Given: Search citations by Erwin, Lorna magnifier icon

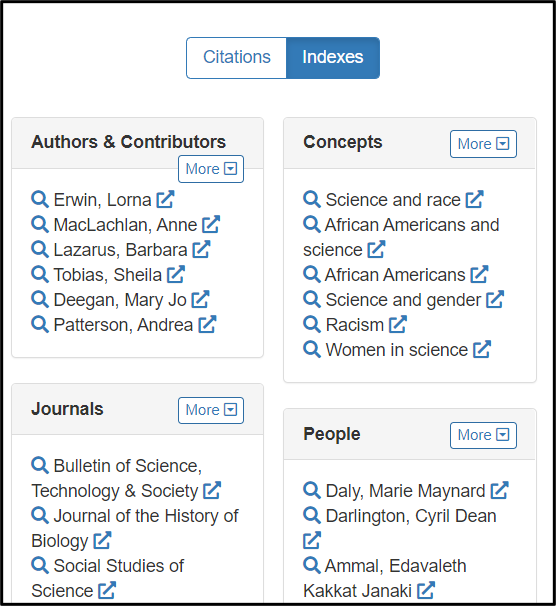Looking at the screenshot, I should (40, 199).
